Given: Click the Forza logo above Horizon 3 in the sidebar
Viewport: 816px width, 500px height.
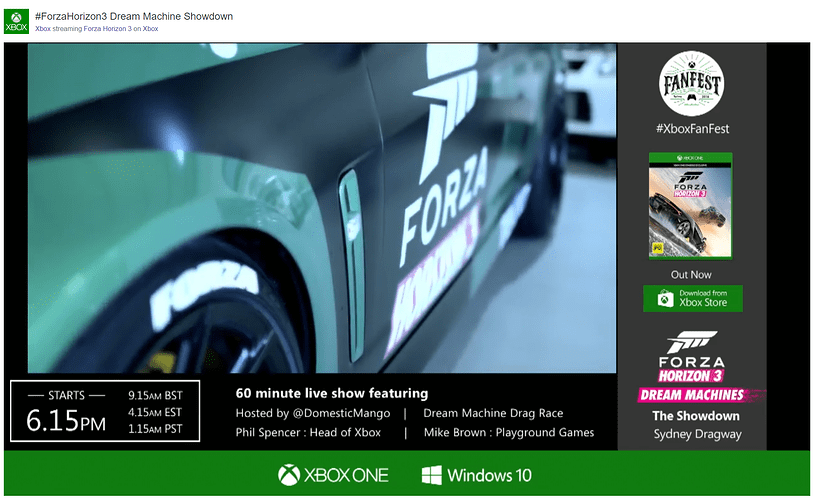Looking at the screenshot, I should click(692, 349).
